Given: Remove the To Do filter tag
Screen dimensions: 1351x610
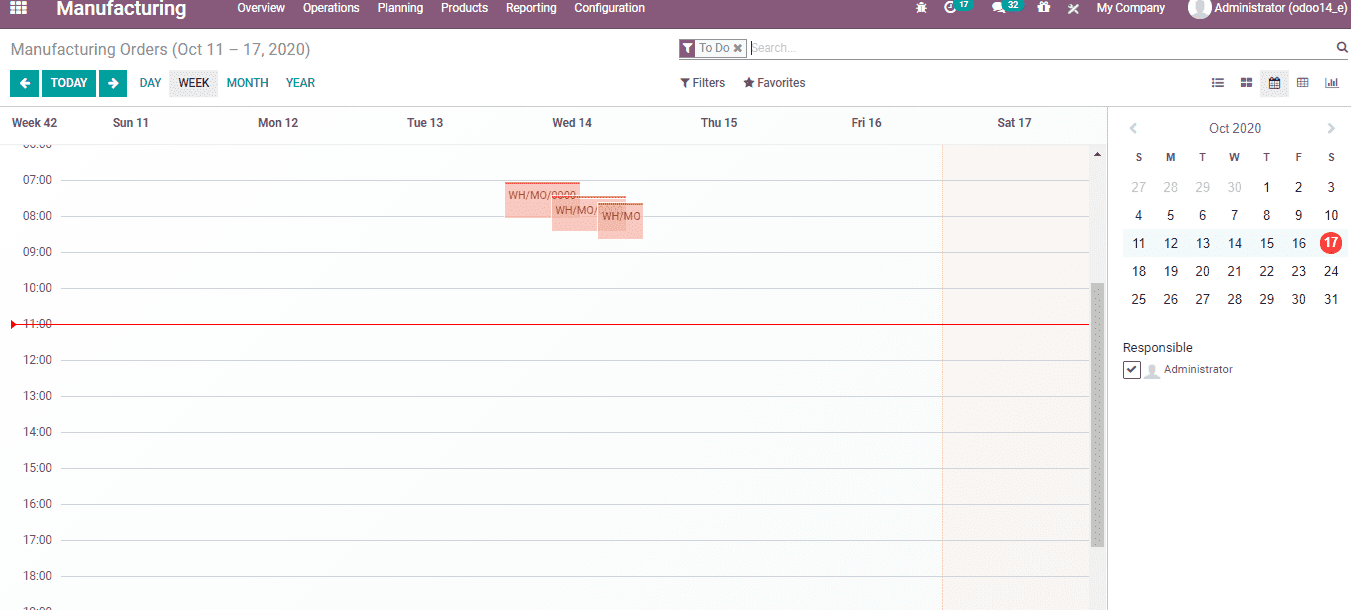Looking at the screenshot, I should coord(738,47).
